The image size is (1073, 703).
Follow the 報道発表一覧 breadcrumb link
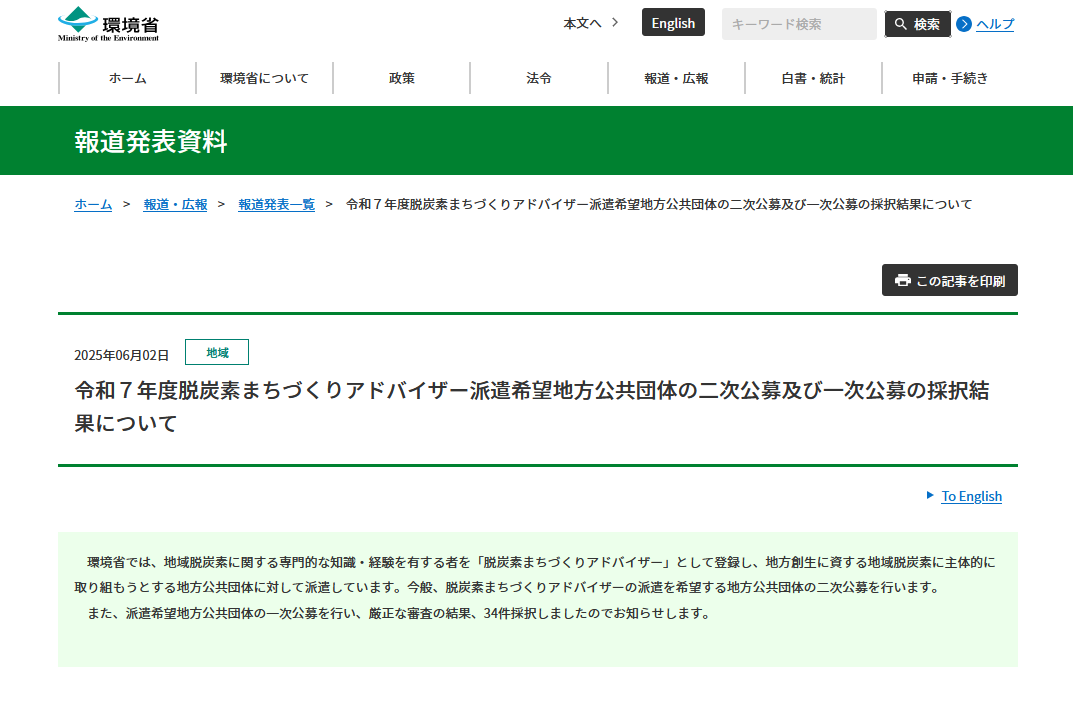point(276,204)
